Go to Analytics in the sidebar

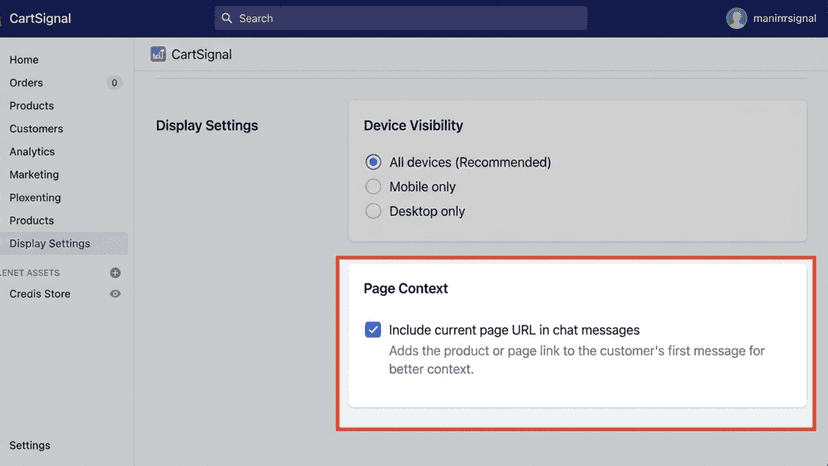pos(32,152)
